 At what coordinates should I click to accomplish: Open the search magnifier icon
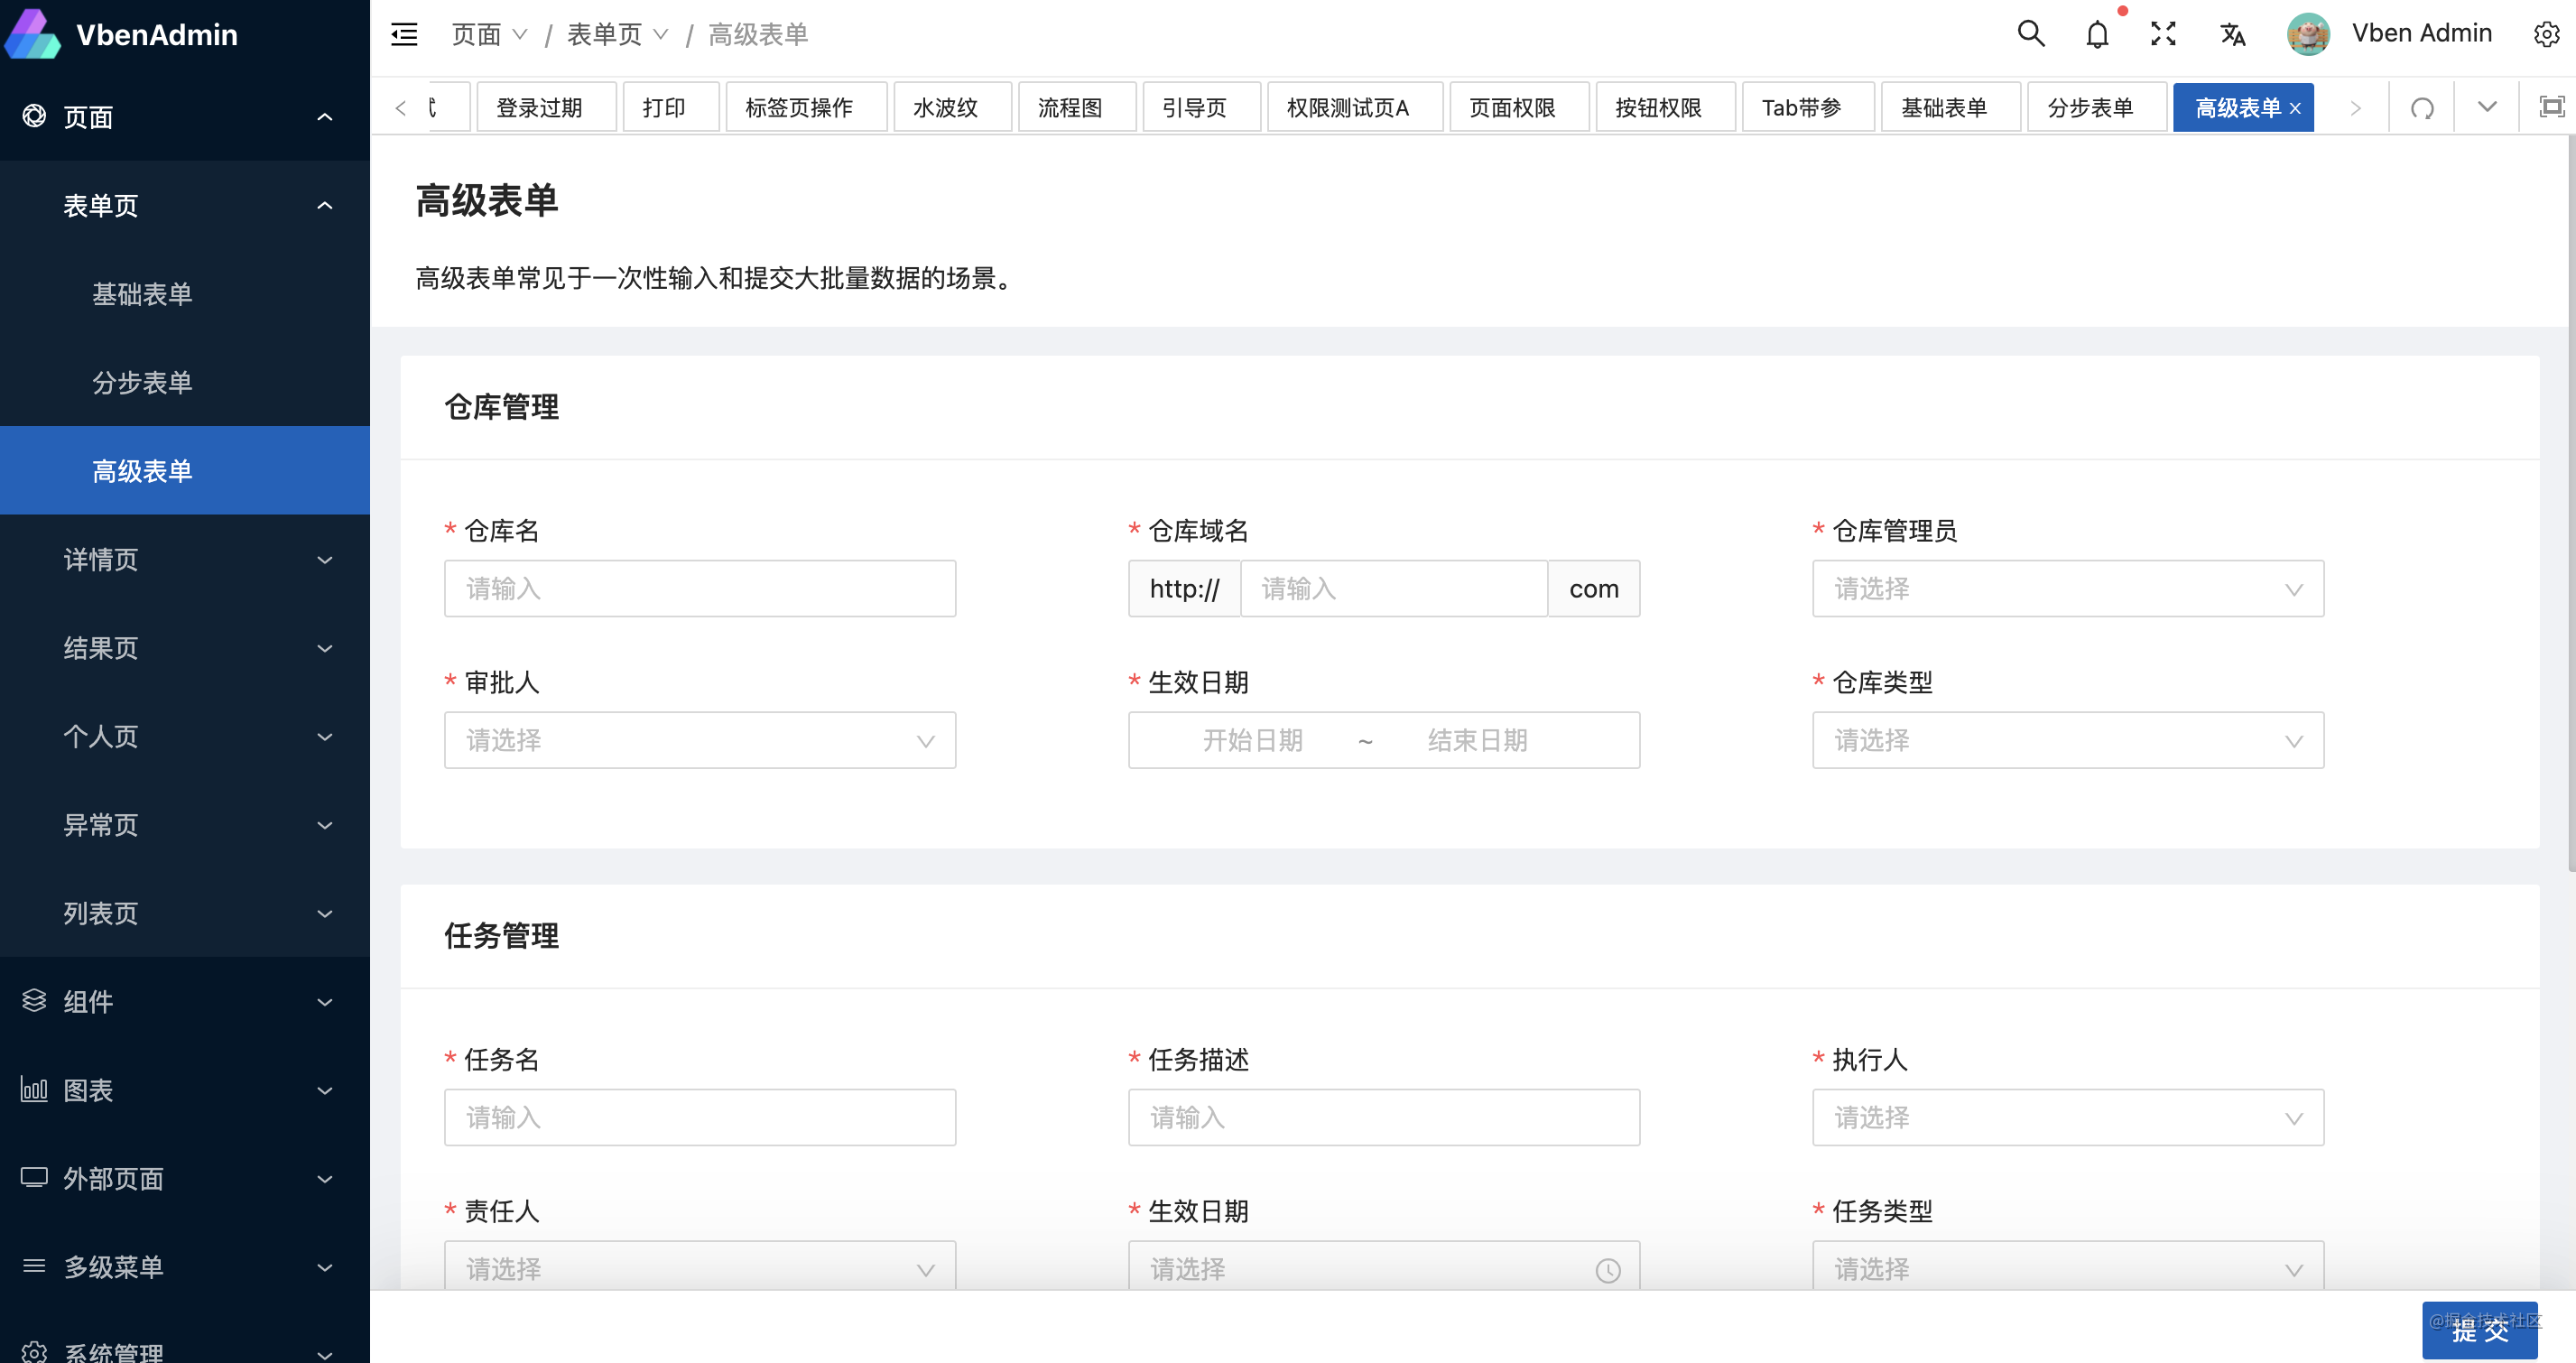point(2030,34)
